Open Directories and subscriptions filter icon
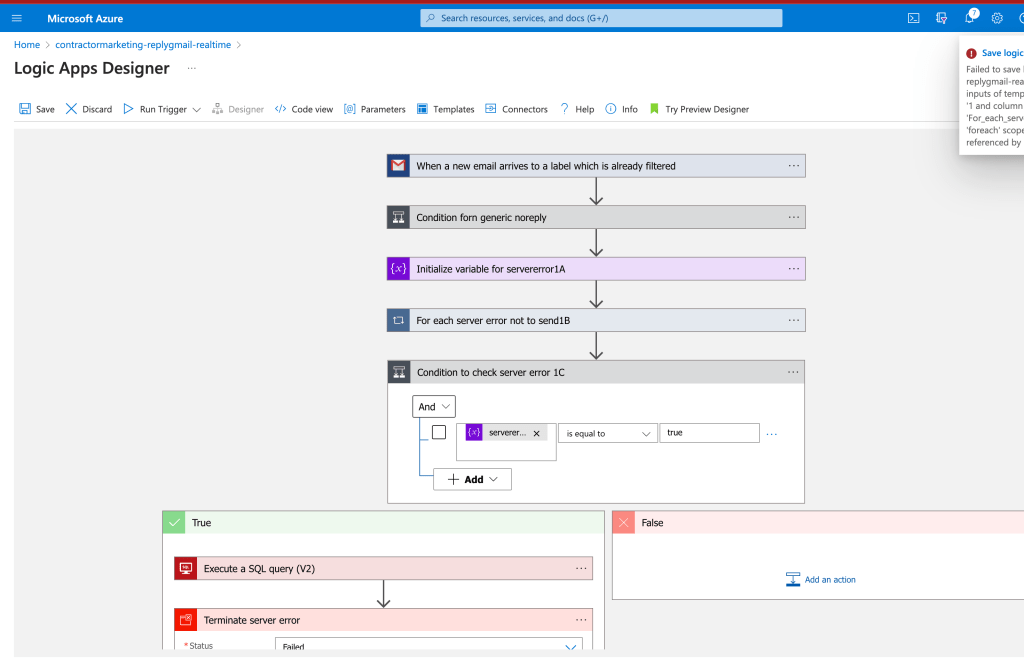Screen dimensions: 1024x671 (941, 18)
